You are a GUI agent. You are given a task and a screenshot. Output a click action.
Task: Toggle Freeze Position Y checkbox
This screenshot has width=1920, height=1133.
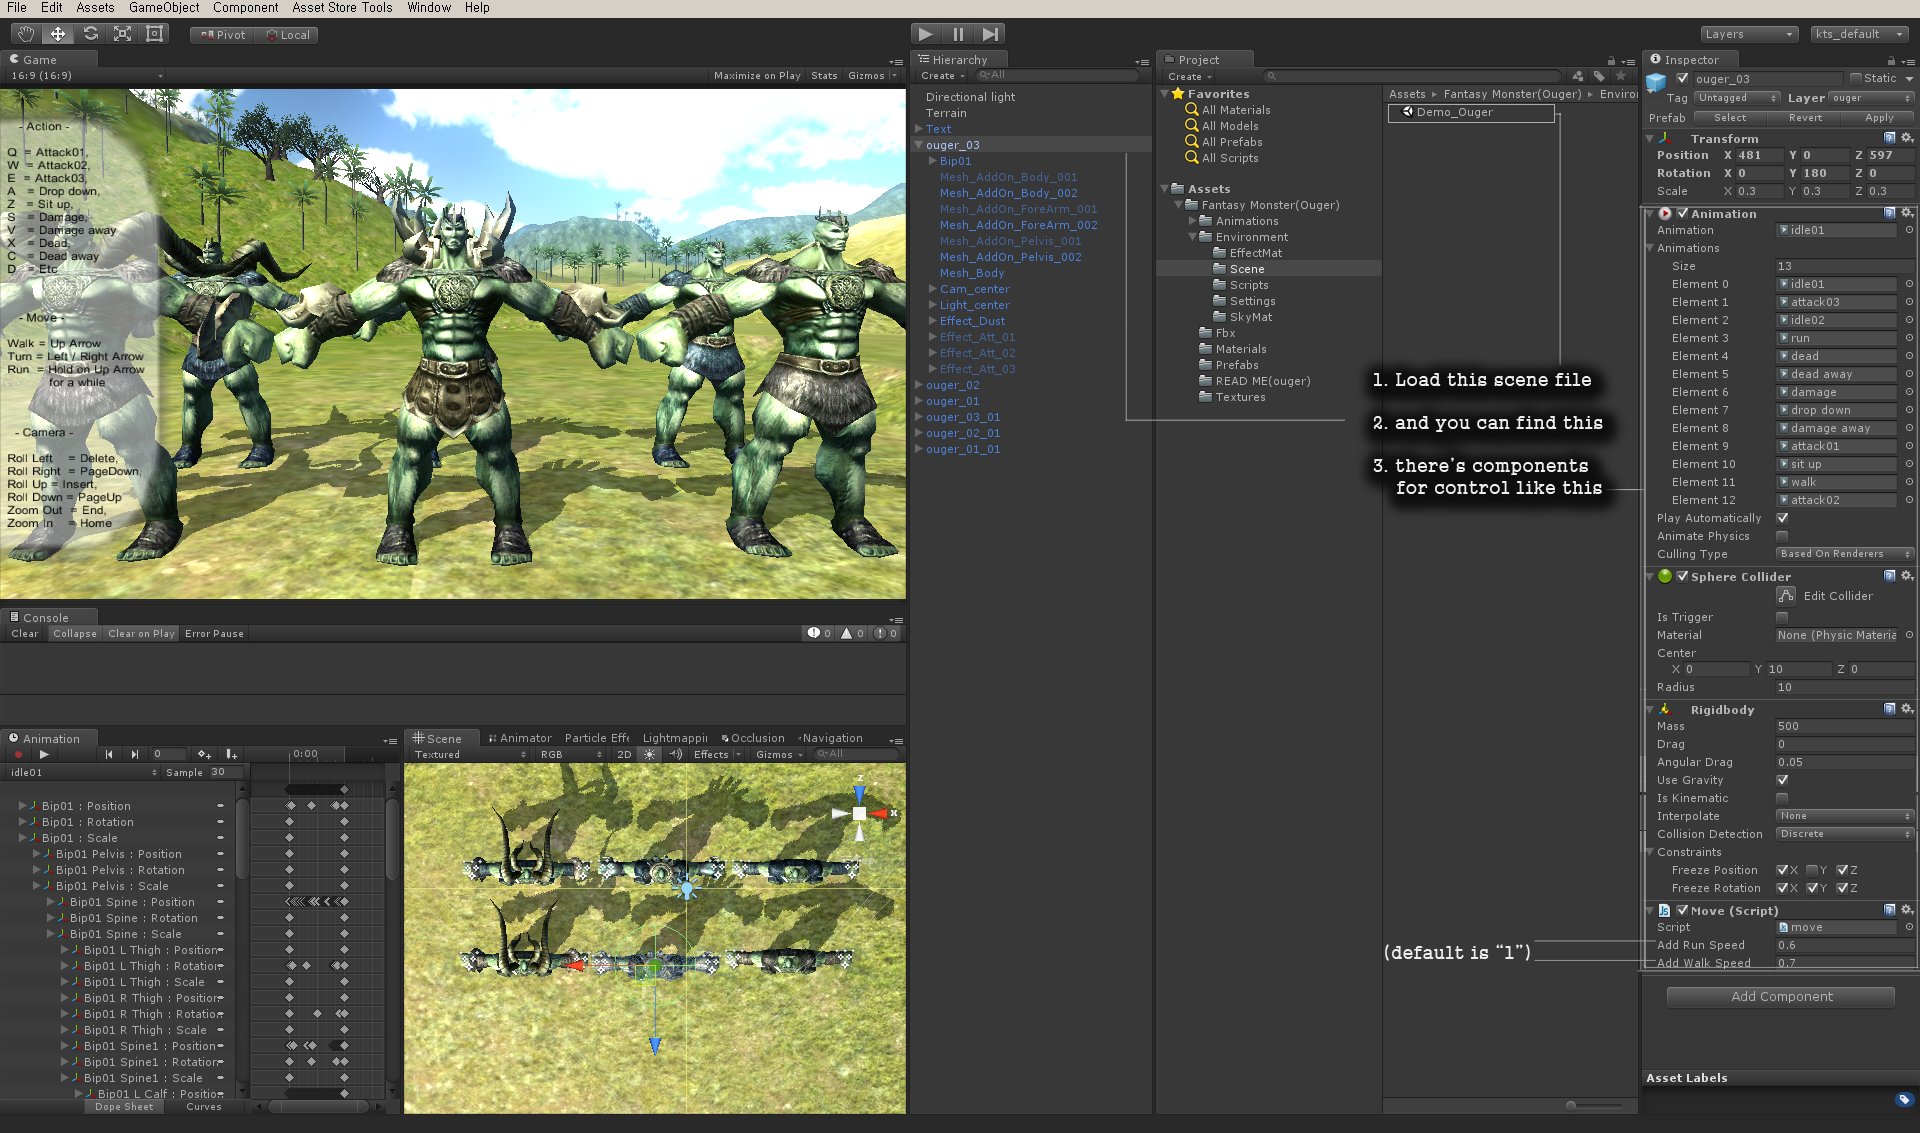point(1812,870)
